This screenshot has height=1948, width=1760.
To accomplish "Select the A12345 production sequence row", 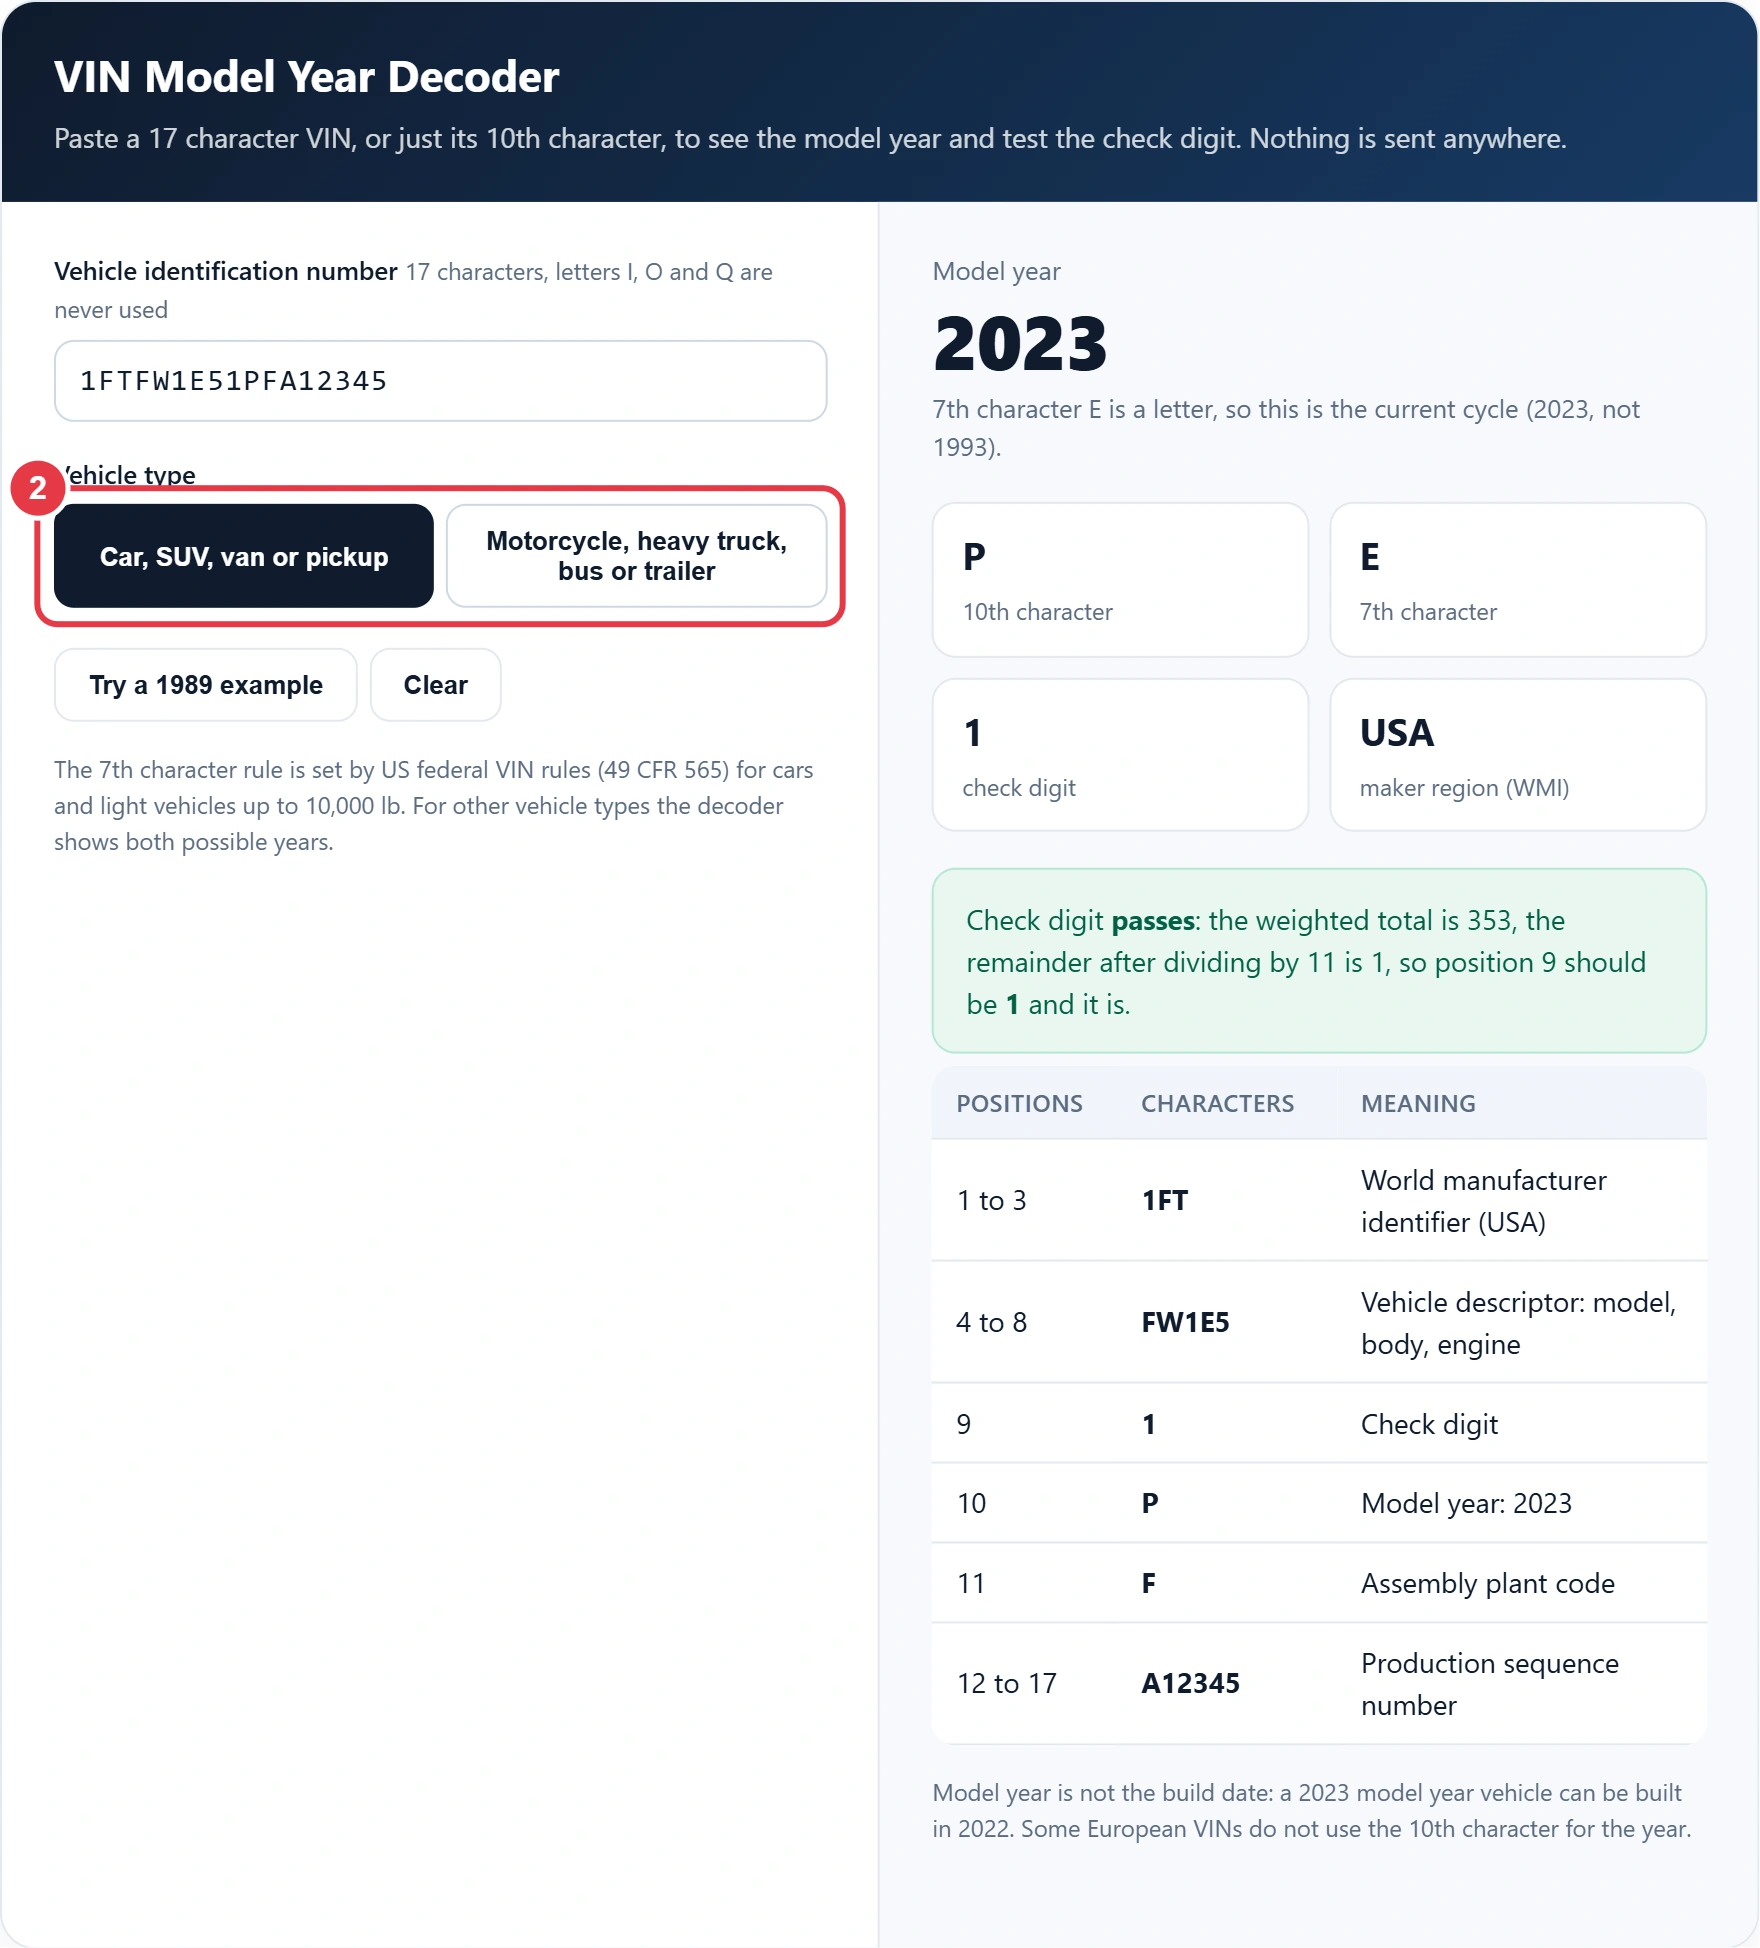I will pyautogui.click(x=1319, y=1684).
